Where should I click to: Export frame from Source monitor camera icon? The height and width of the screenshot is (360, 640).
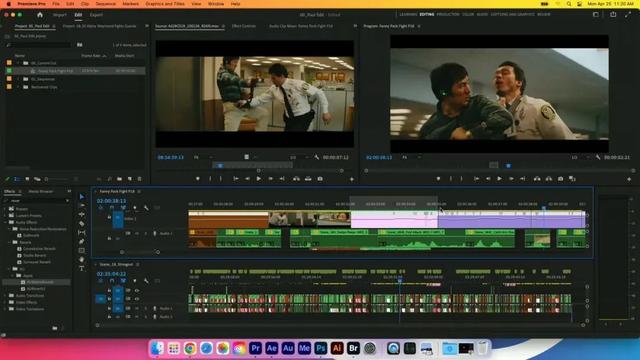320,179
